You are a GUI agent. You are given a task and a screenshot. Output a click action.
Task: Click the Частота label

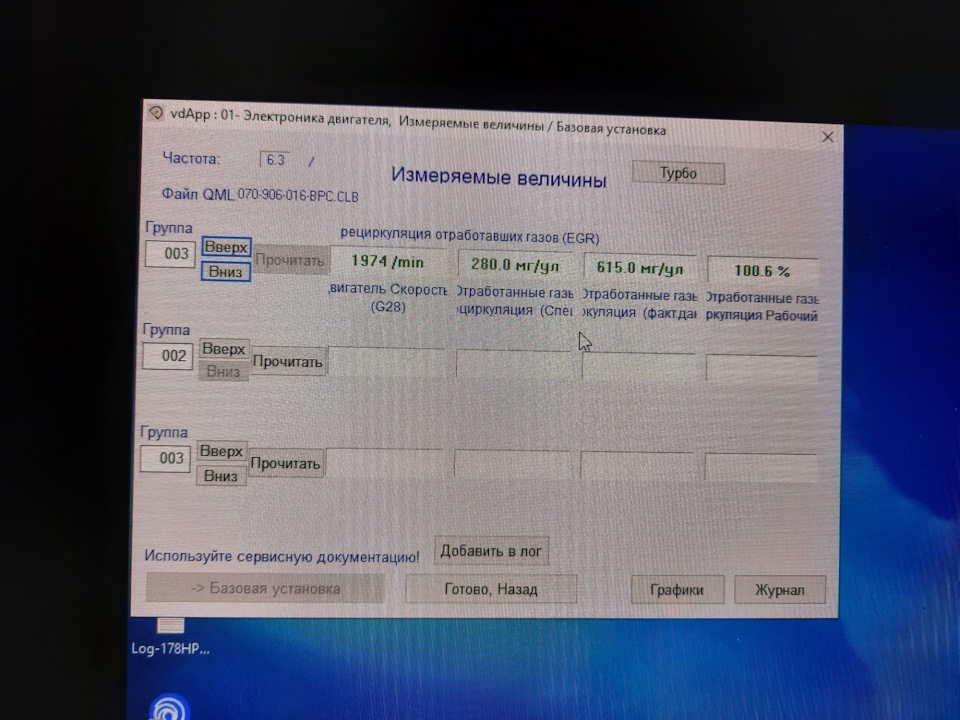(x=191, y=159)
